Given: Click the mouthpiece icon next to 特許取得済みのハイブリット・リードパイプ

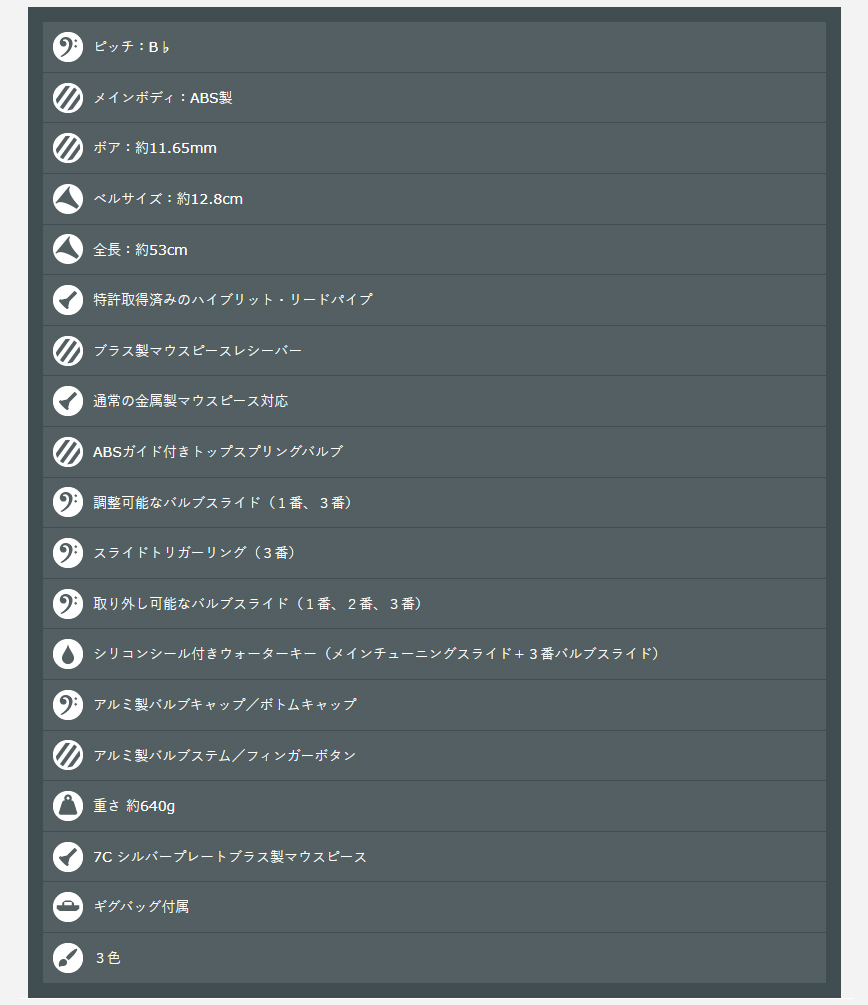Looking at the screenshot, I should pyautogui.click(x=68, y=300).
